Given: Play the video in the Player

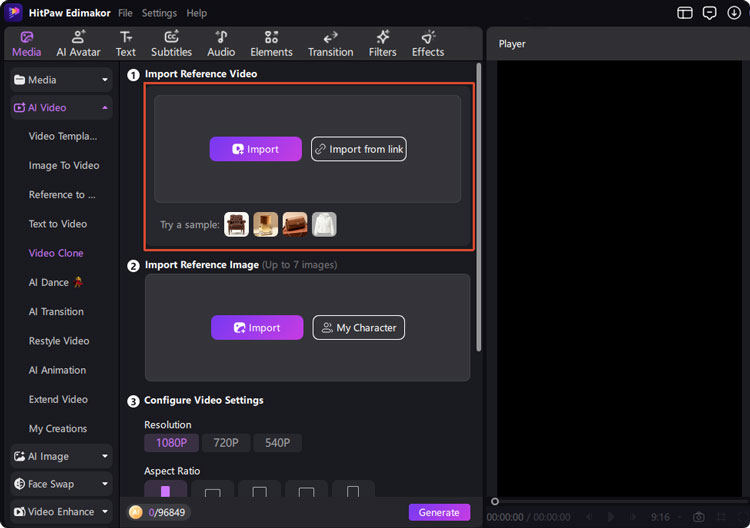Looking at the screenshot, I should point(611,517).
